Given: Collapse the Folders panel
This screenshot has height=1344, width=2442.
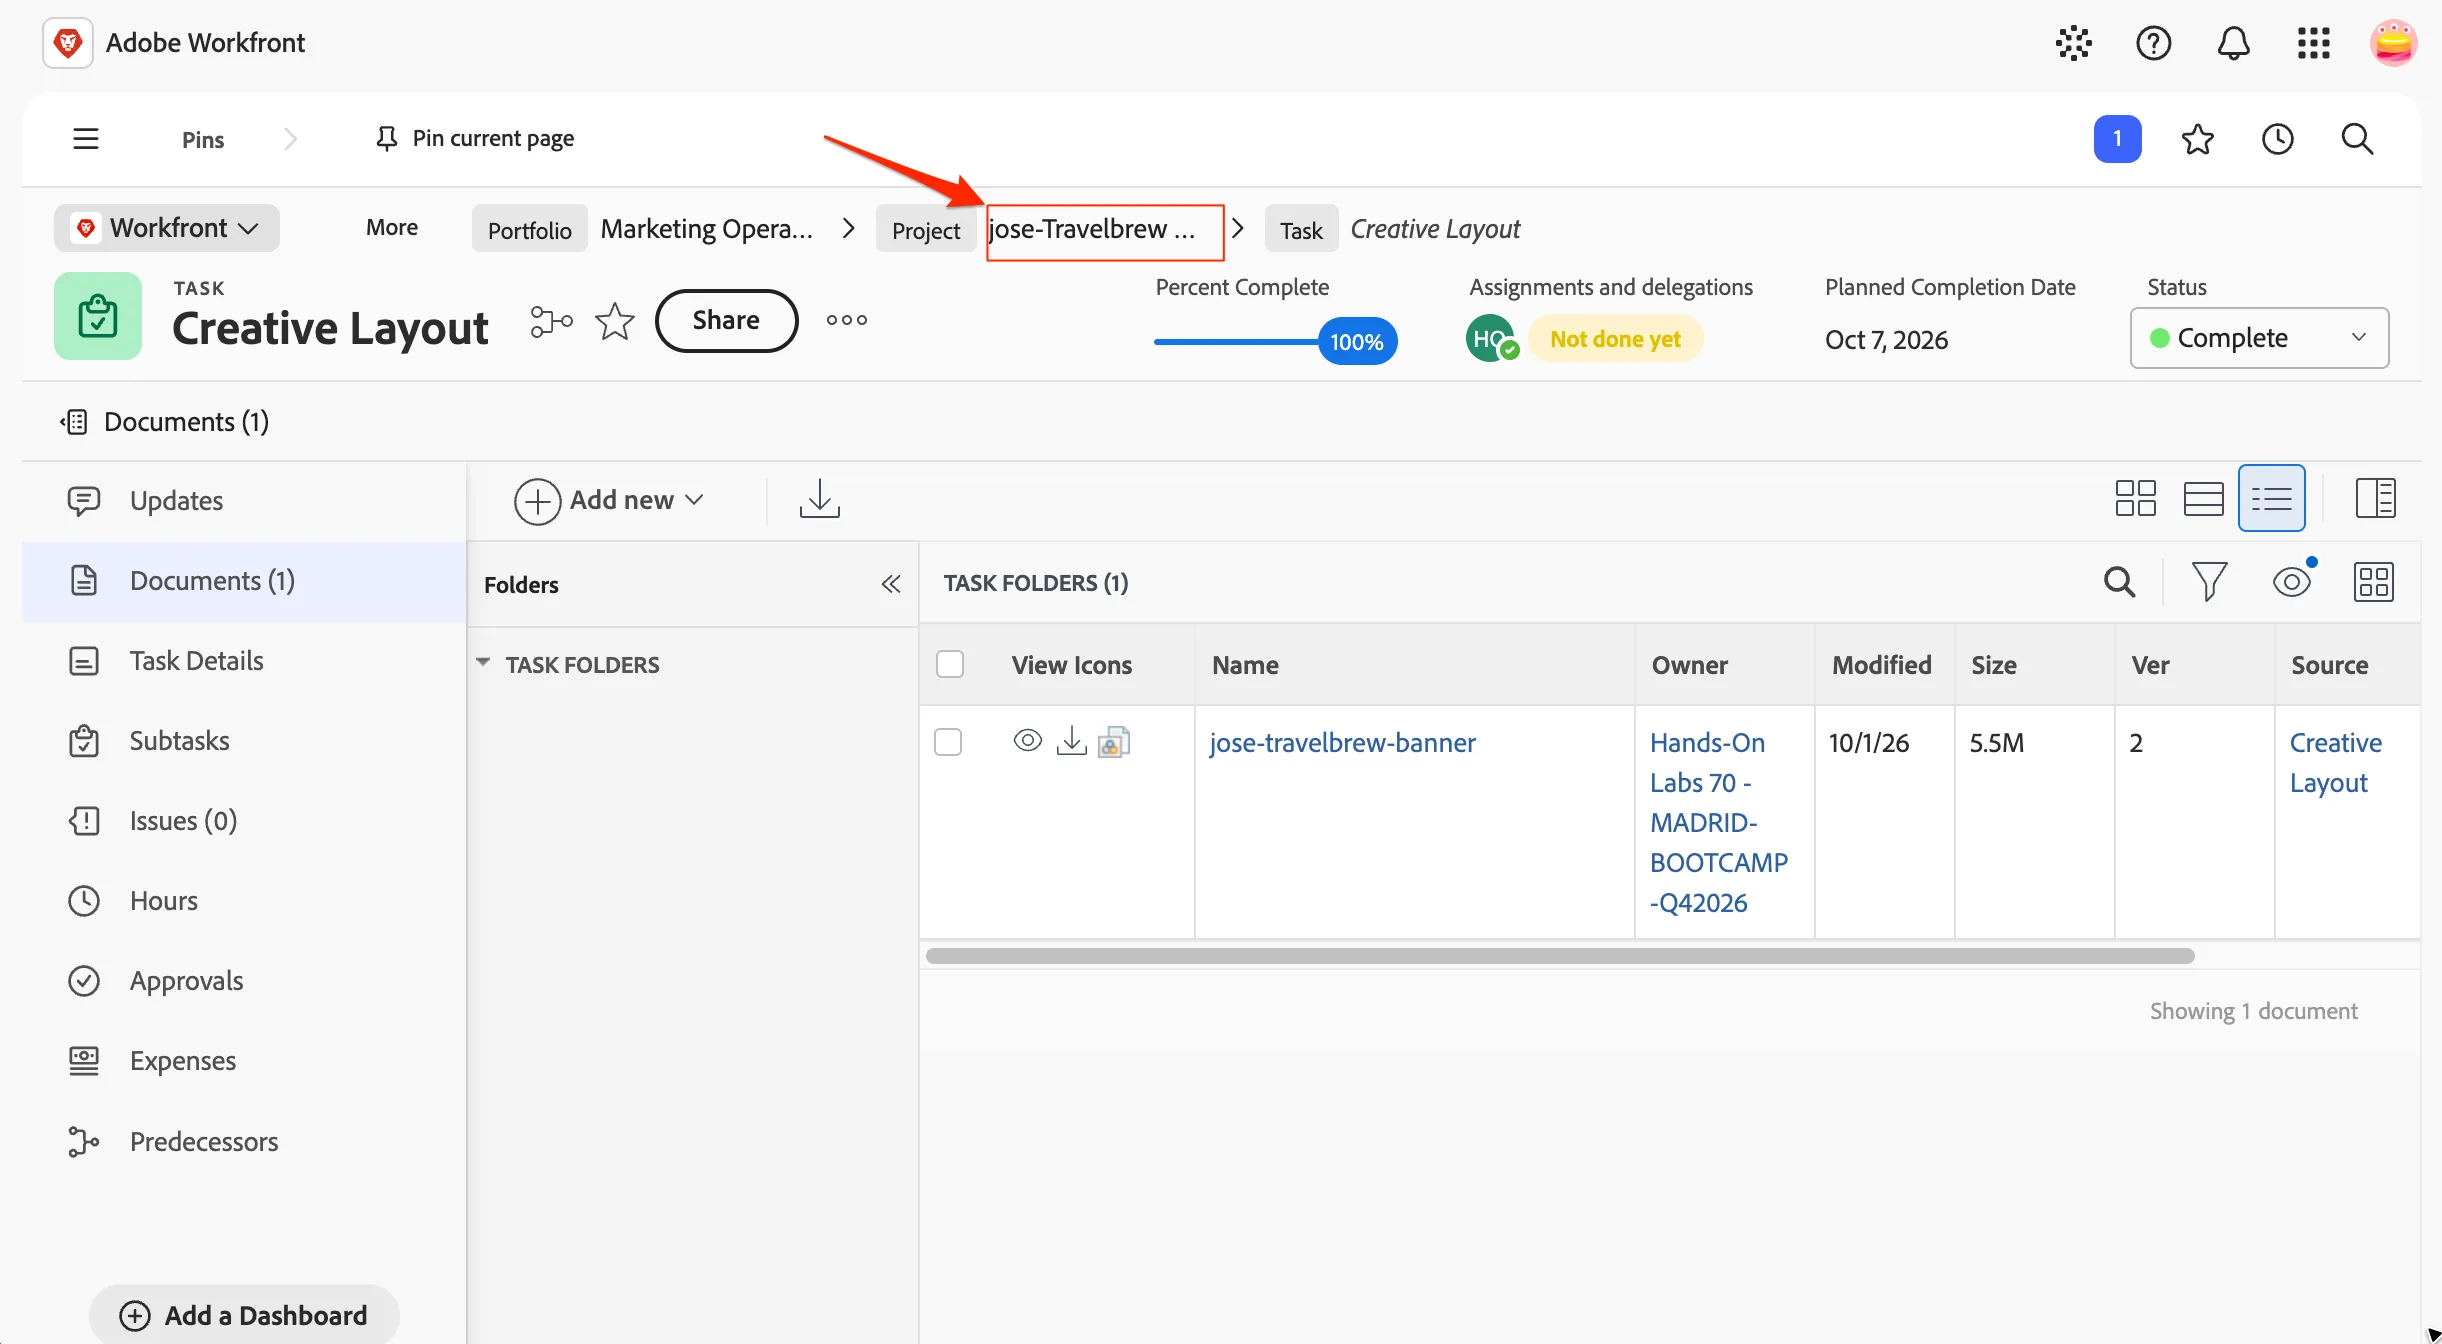Looking at the screenshot, I should [891, 584].
